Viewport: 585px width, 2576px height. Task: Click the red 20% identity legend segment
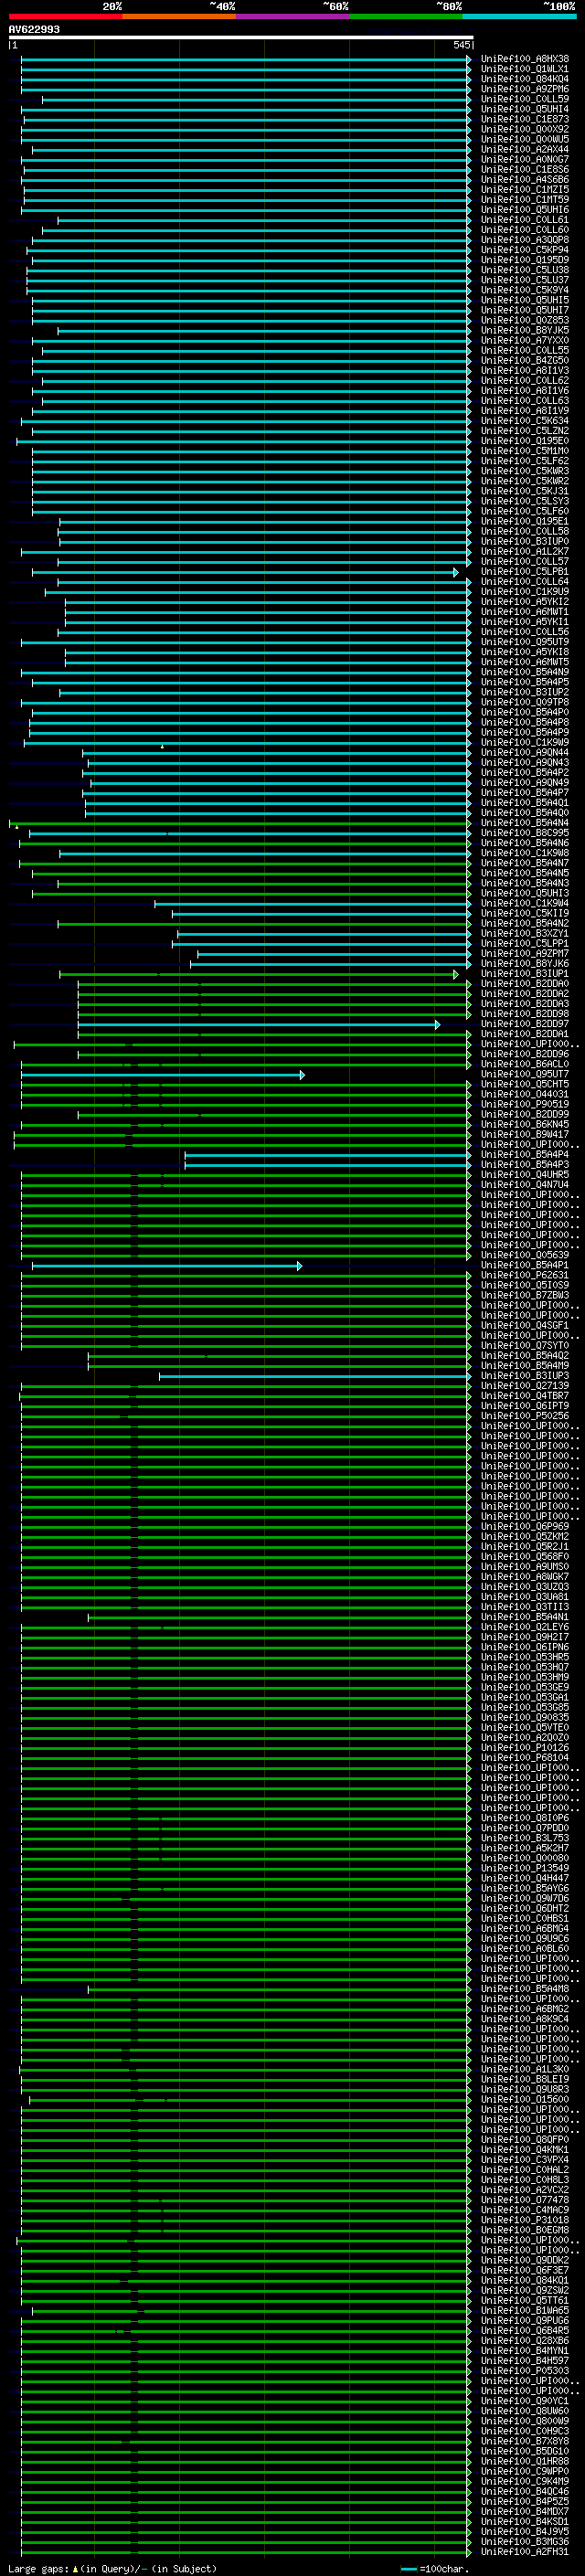coord(65,16)
